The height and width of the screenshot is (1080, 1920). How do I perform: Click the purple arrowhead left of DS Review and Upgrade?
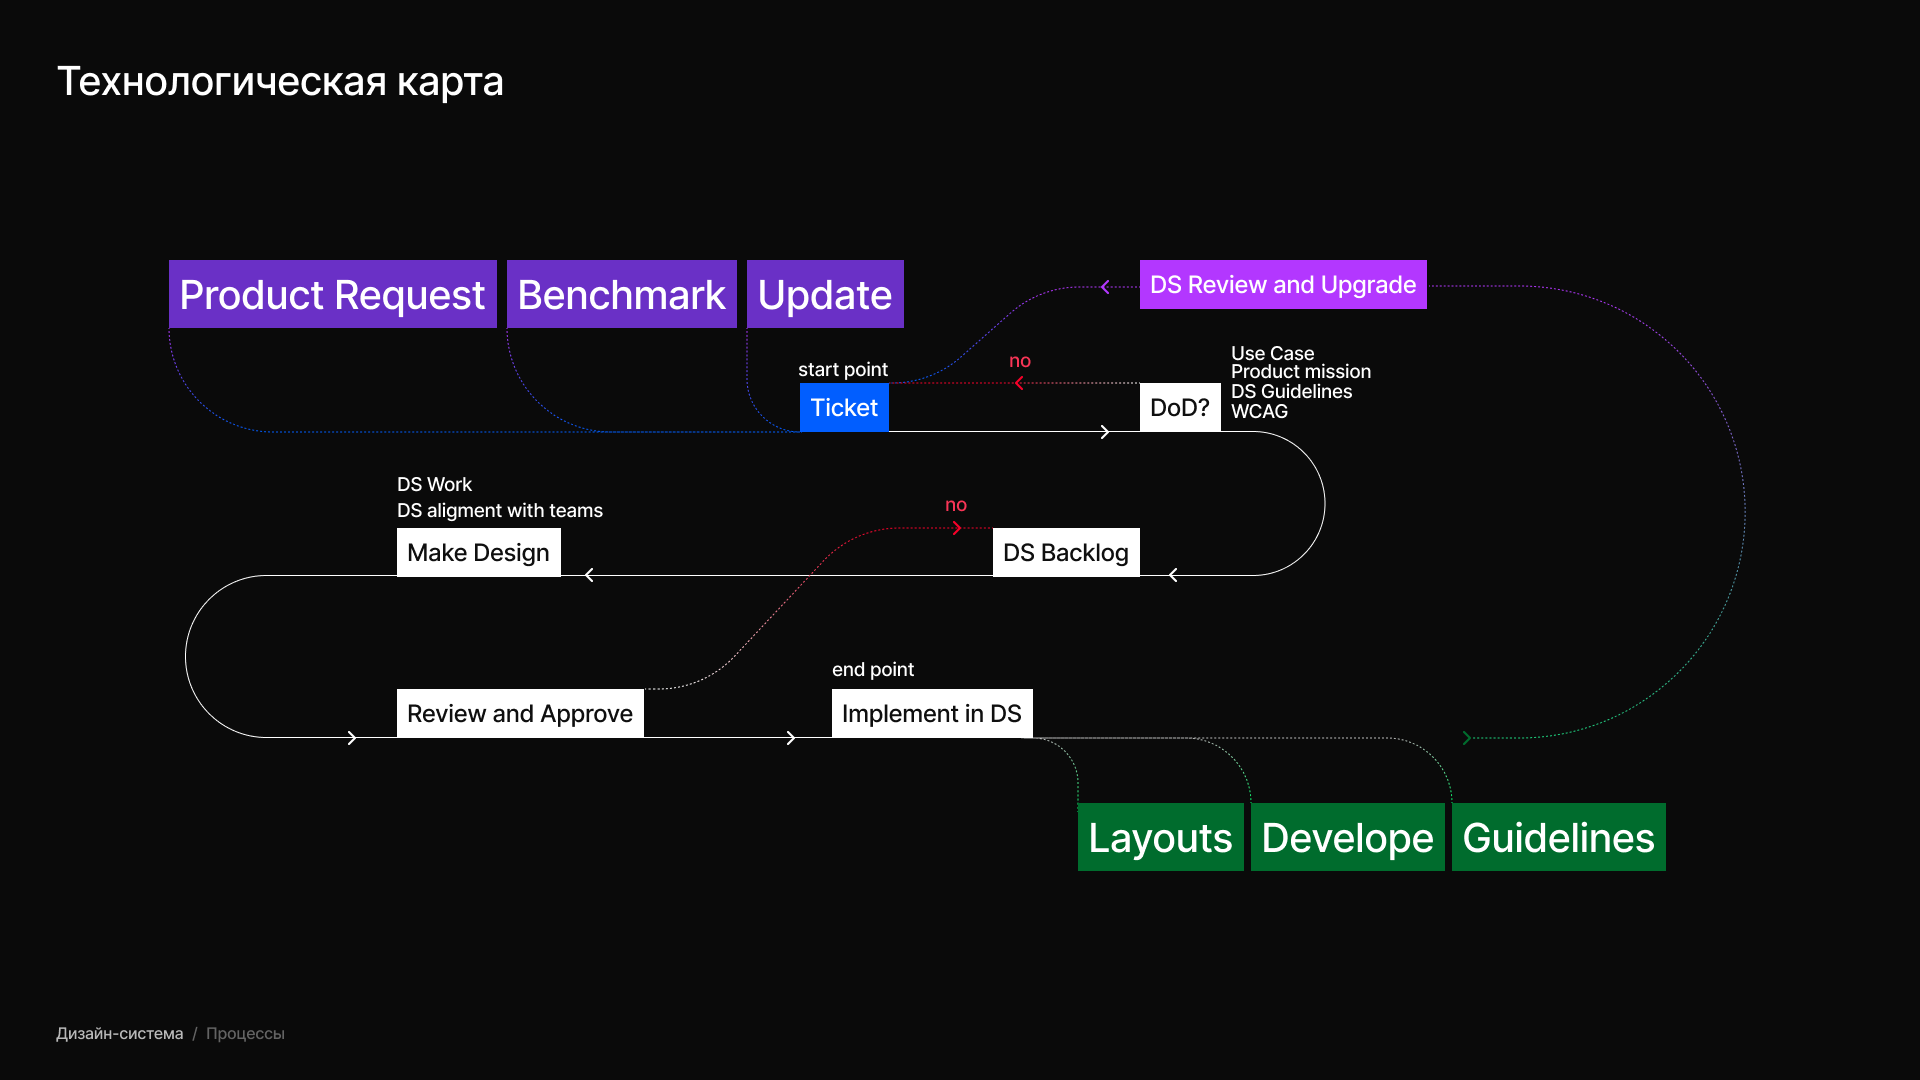click(x=1105, y=287)
